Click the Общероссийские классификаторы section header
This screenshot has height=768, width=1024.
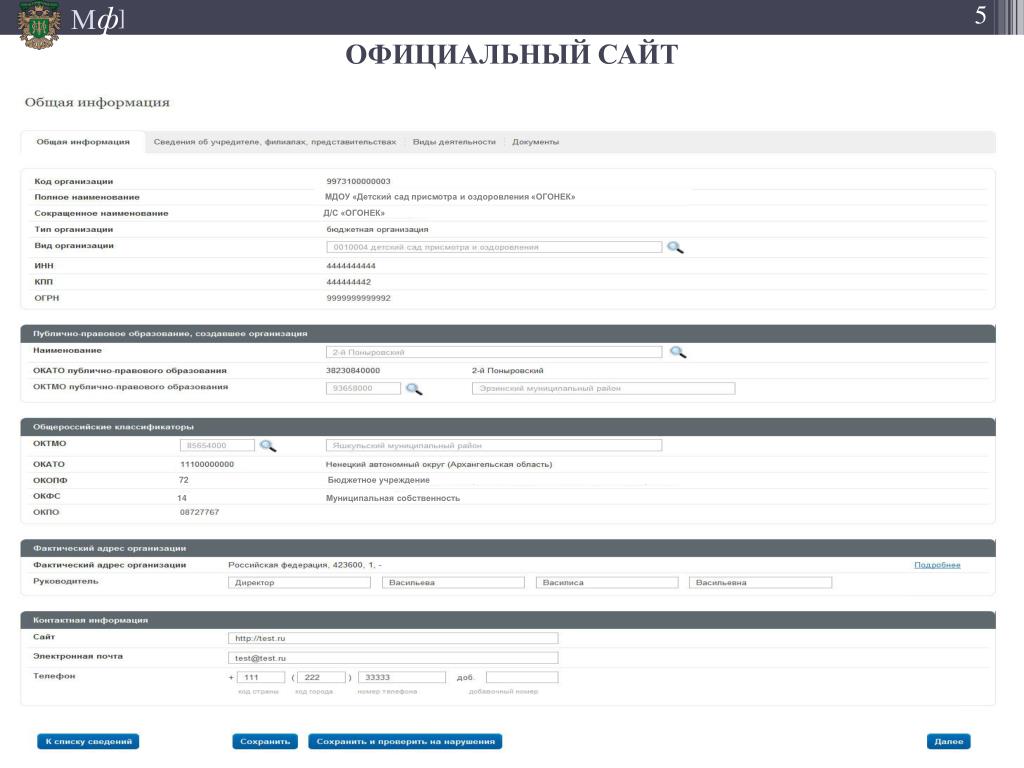pyautogui.click(x=508, y=426)
